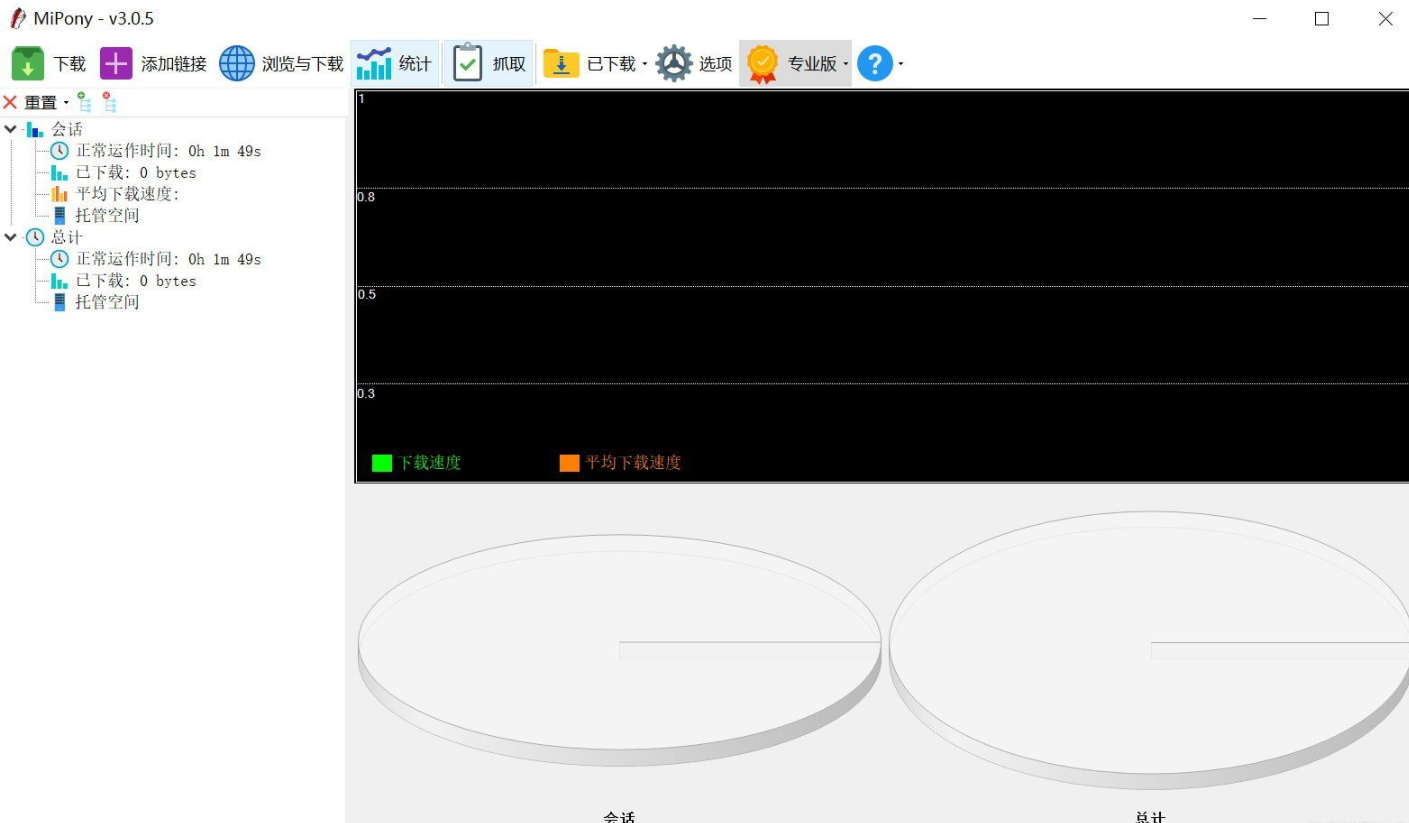Screen dimensions: 1409x823
Task: Close the MiPony window
Action: point(1385,19)
